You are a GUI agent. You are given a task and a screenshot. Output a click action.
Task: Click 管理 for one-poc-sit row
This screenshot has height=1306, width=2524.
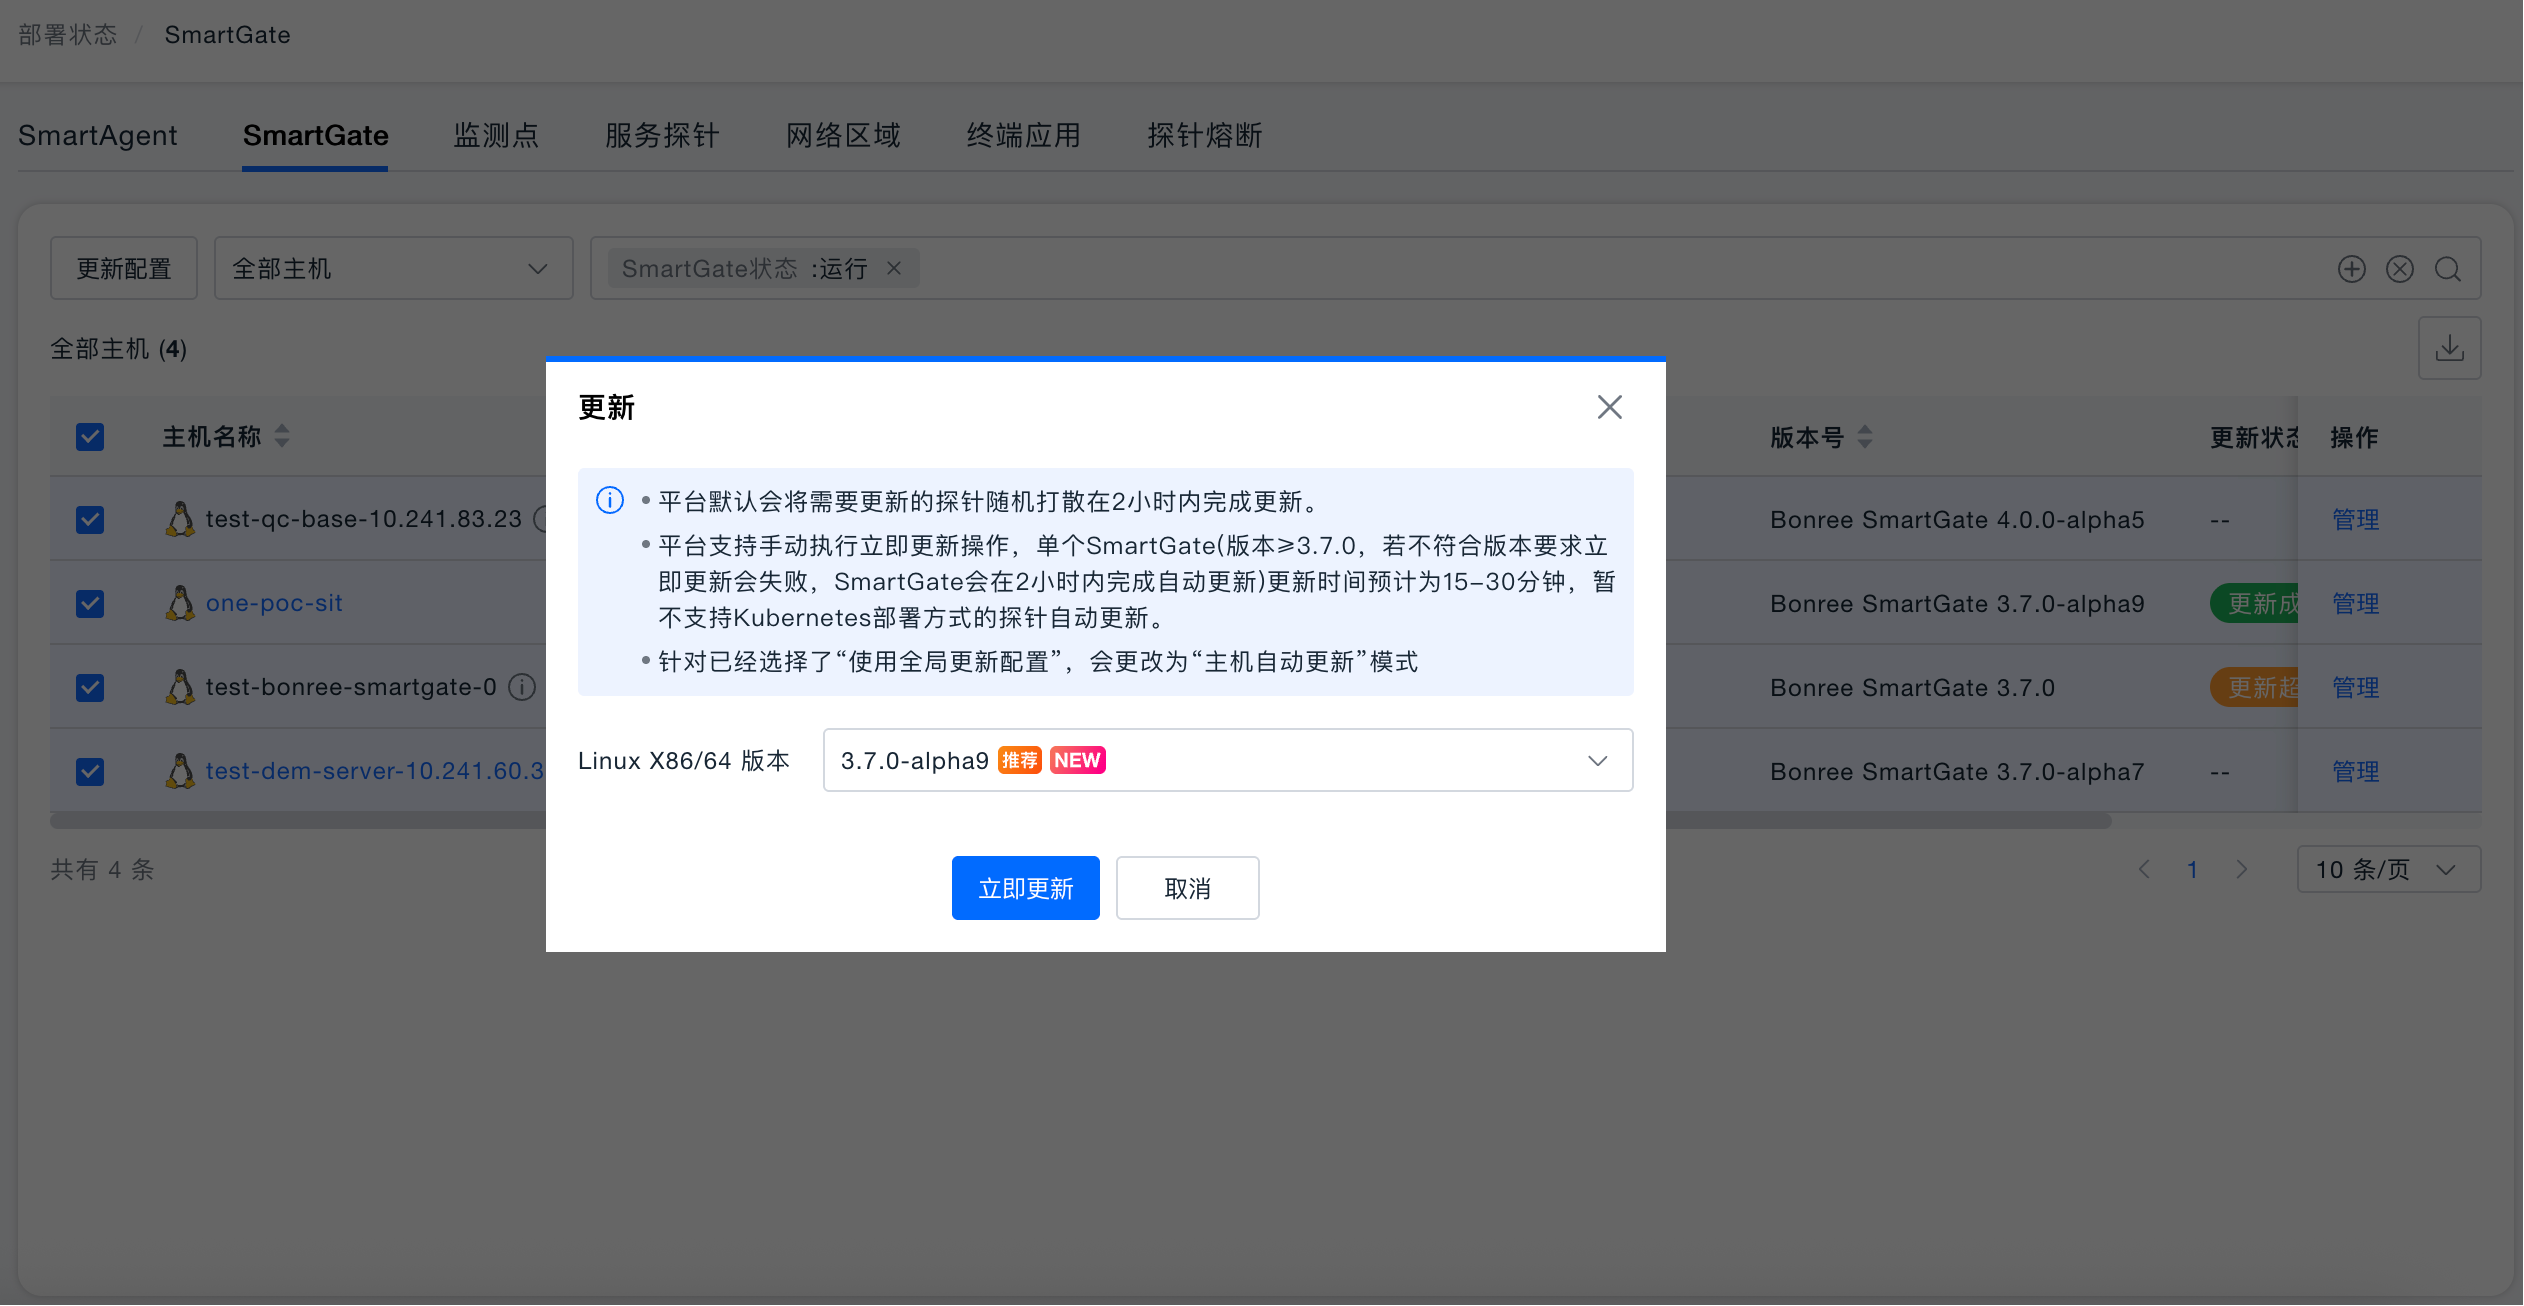[x=2355, y=603]
